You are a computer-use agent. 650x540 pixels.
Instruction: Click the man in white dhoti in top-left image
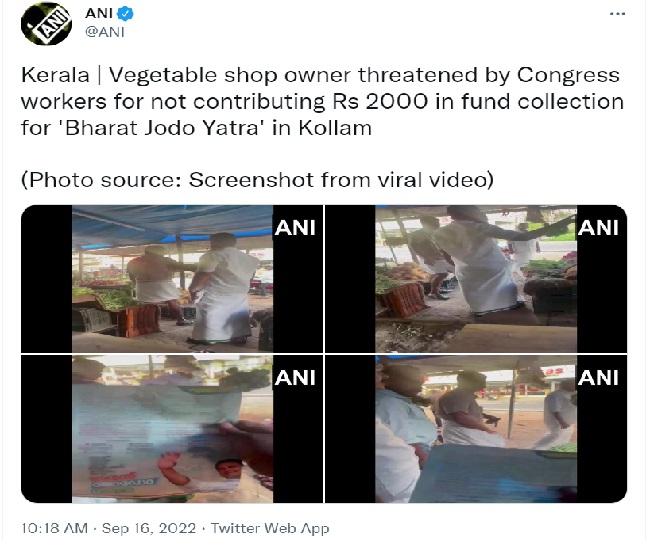pos(224,288)
